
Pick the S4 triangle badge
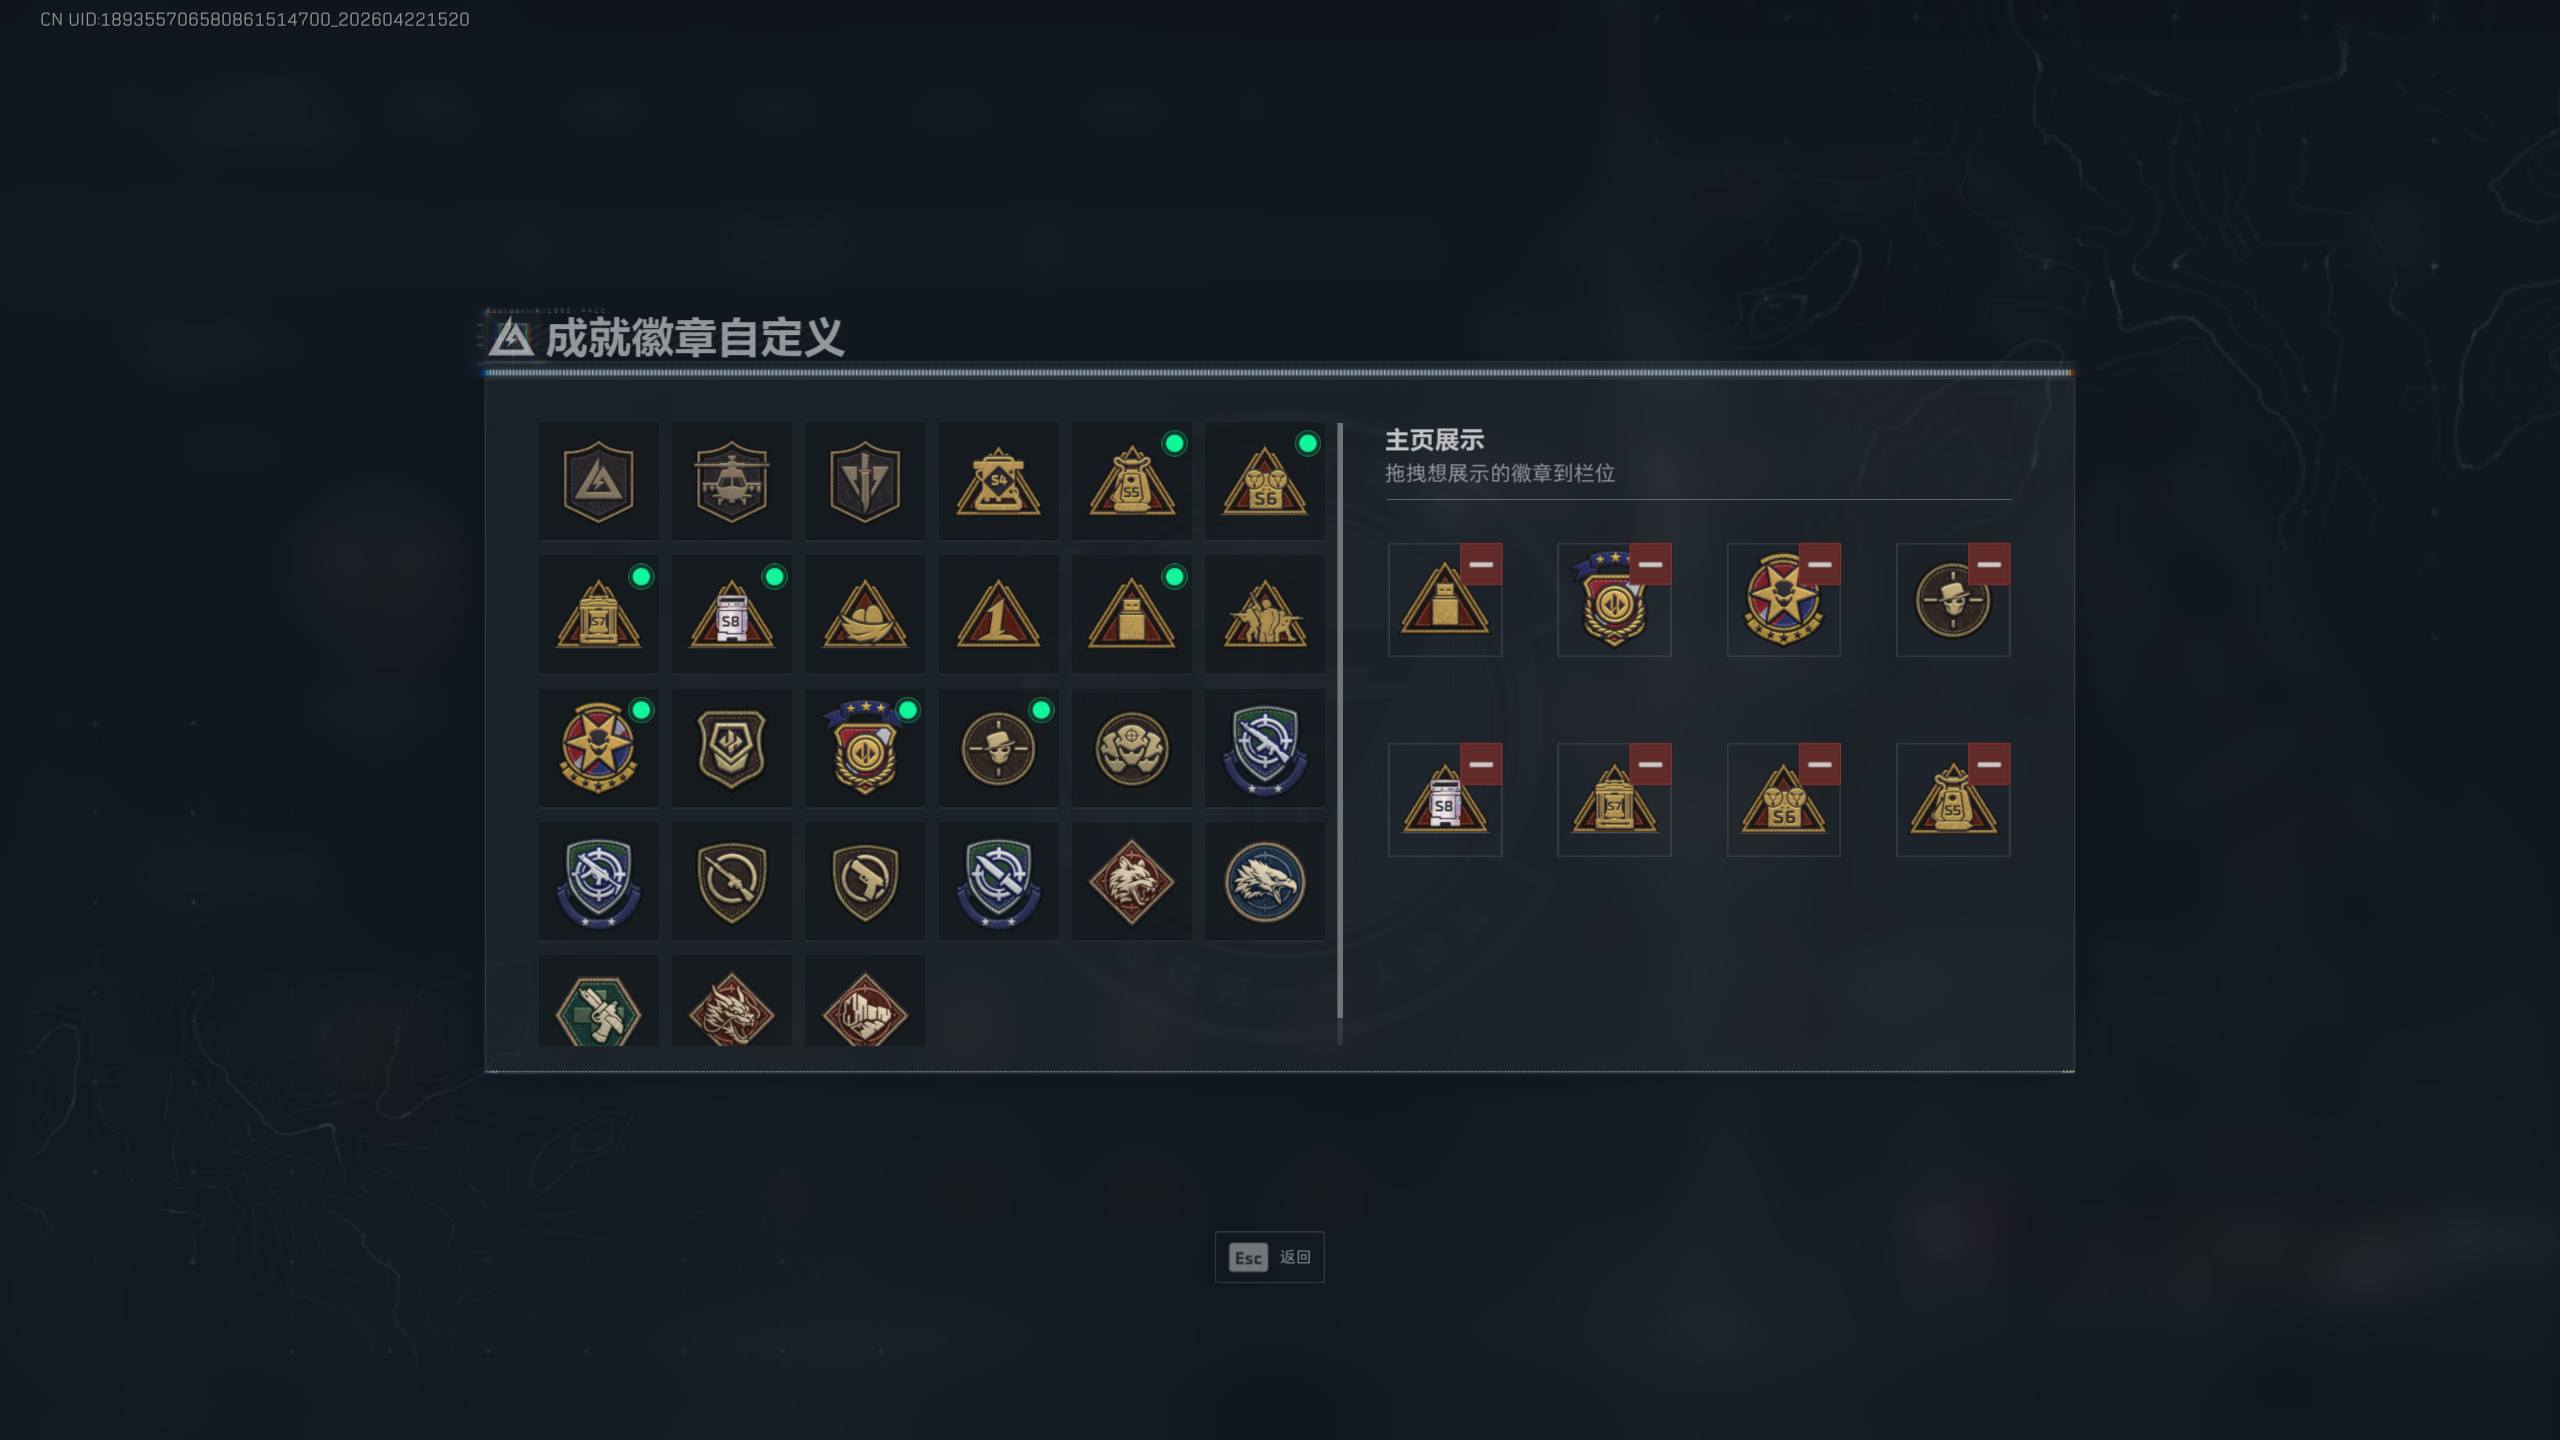998,481
